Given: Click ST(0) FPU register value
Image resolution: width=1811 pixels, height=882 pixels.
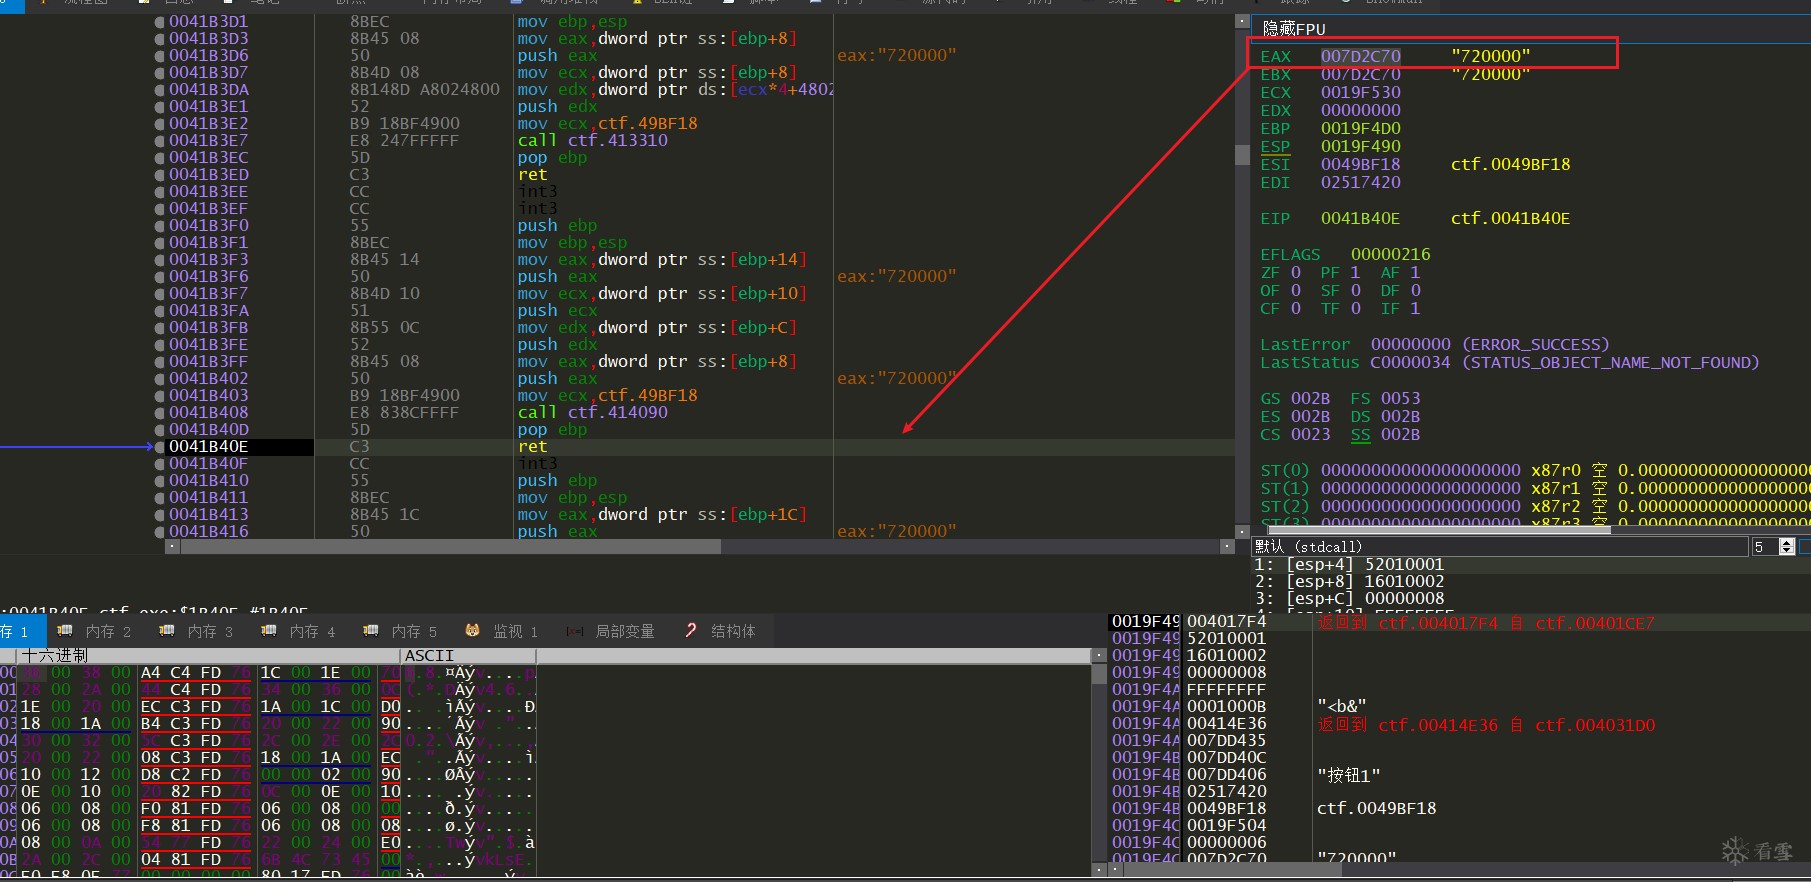Looking at the screenshot, I should click(x=1420, y=470).
